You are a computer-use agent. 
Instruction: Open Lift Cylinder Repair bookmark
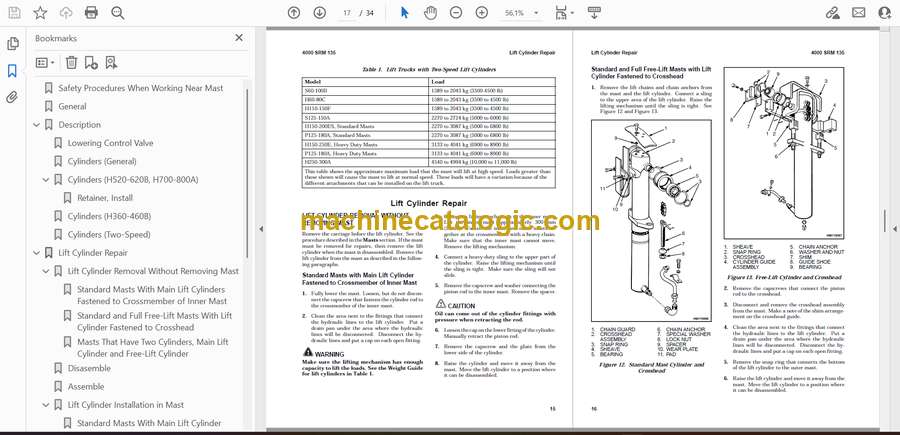point(93,253)
